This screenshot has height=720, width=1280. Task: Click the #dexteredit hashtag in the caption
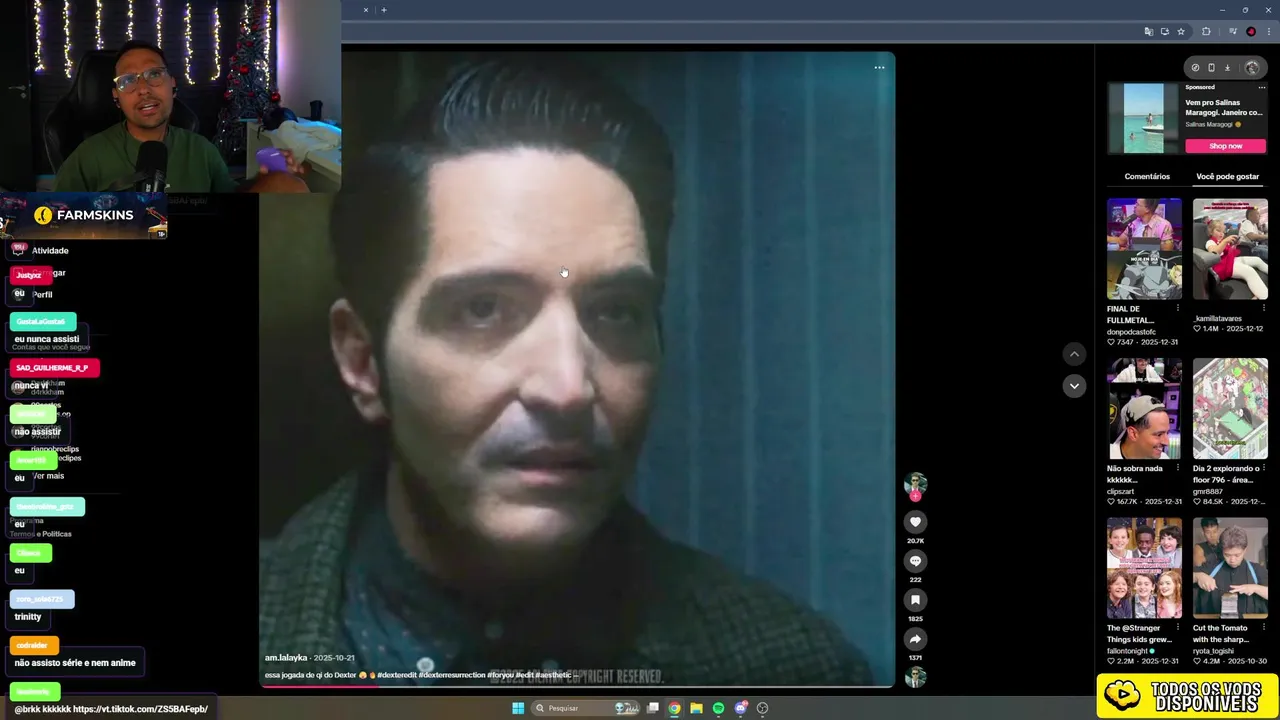coord(397,675)
